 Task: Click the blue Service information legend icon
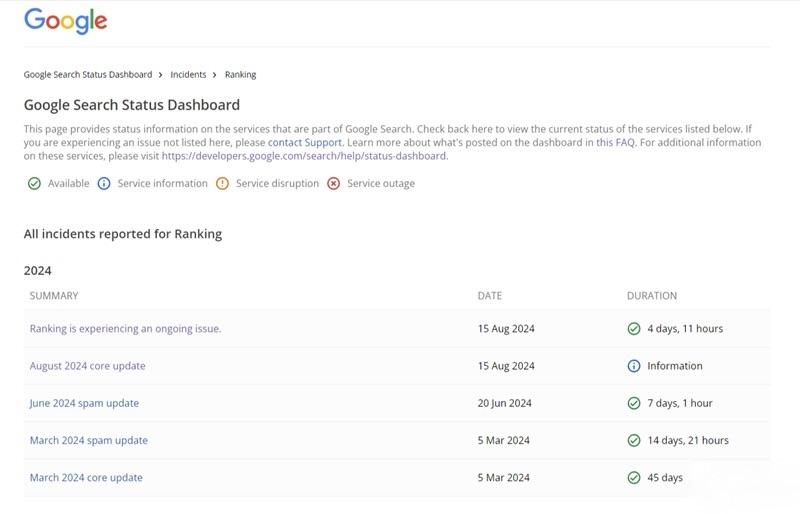click(104, 184)
